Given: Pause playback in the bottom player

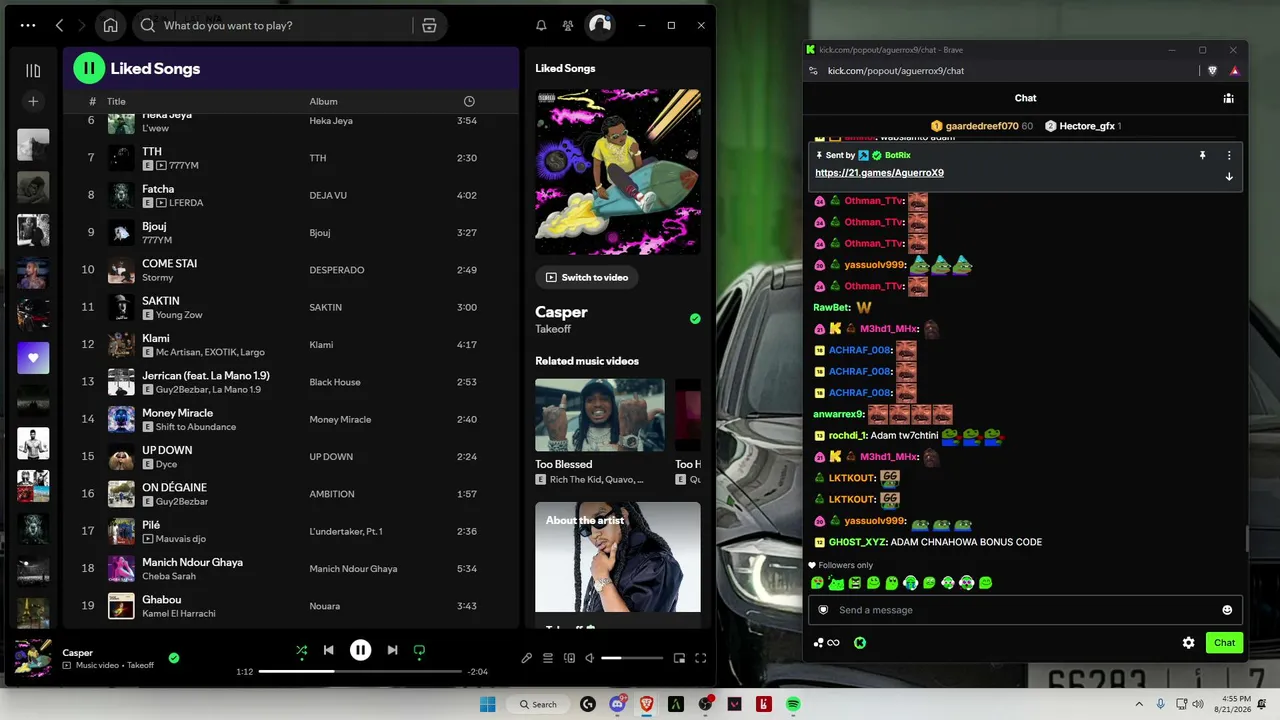Looking at the screenshot, I should (360, 650).
